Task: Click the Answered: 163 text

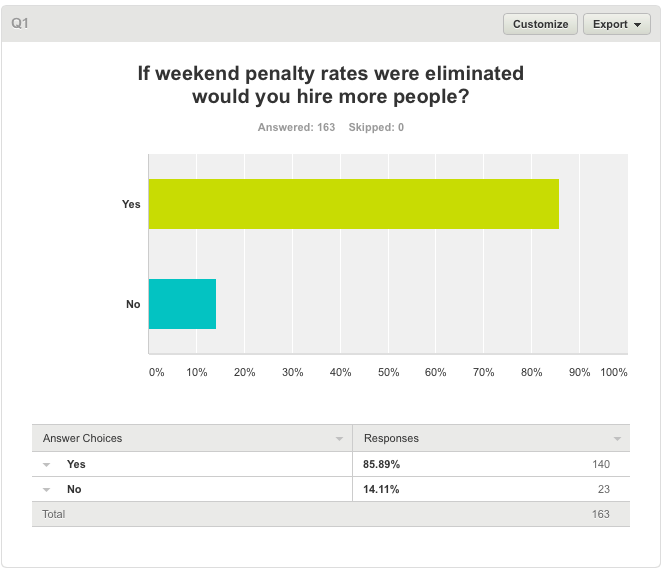Action: coord(296,127)
